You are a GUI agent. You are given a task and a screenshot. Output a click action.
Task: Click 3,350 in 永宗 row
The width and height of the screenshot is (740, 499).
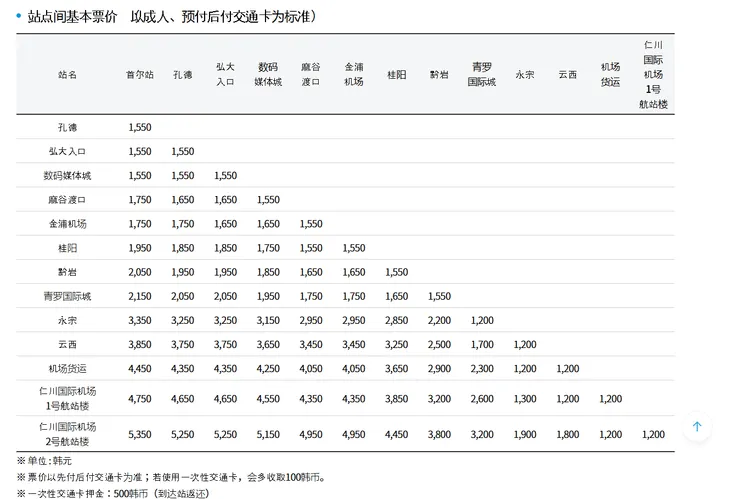click(140, 321)
